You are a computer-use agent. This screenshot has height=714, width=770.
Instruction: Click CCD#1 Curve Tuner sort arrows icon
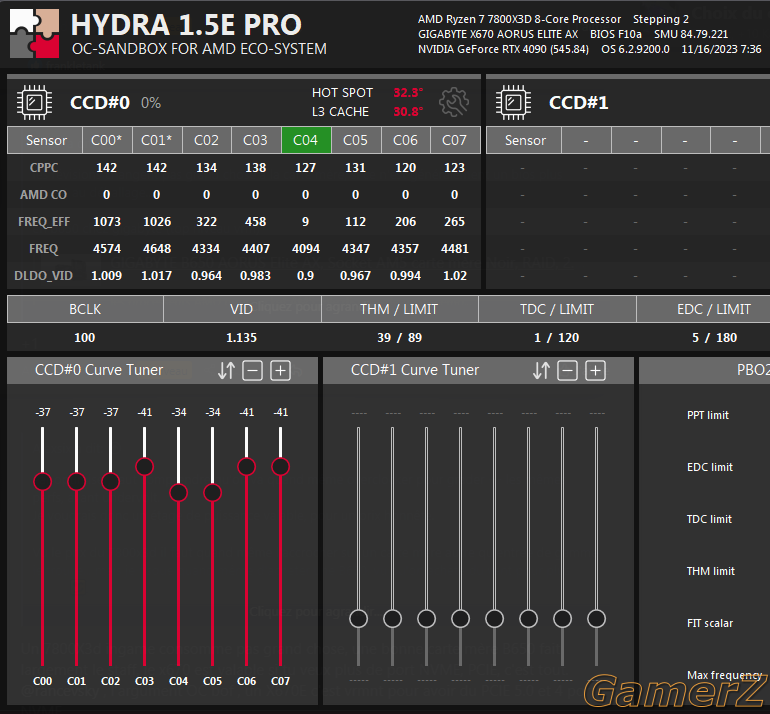541,370
